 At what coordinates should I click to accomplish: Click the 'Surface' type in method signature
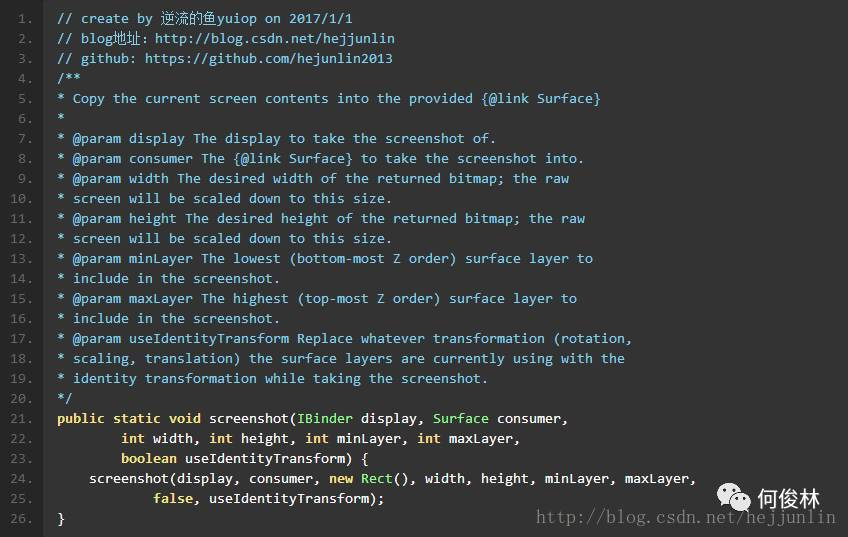(461, 419)
